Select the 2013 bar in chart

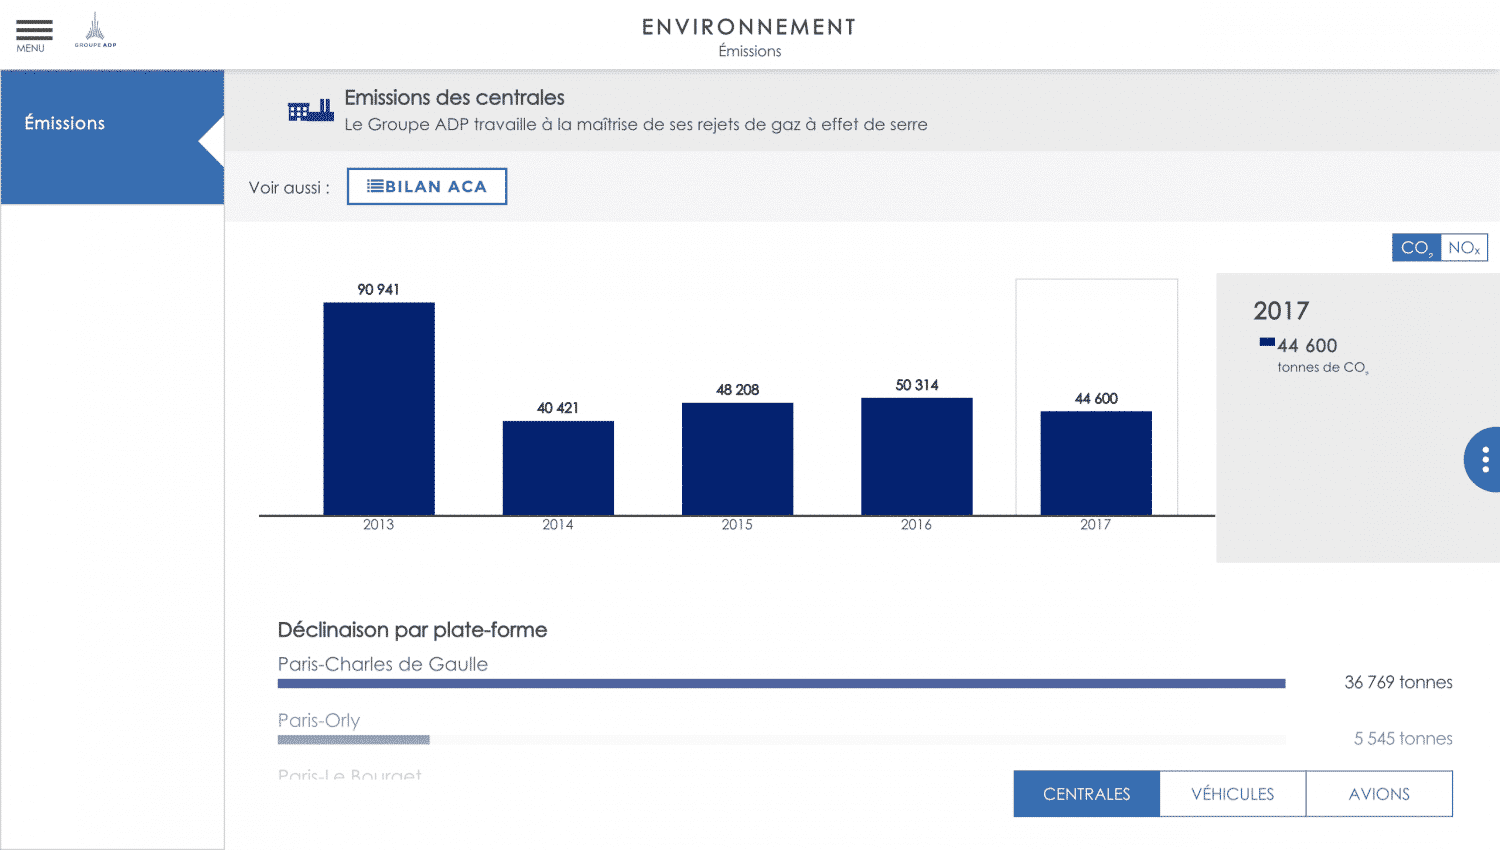click(379, 409)
